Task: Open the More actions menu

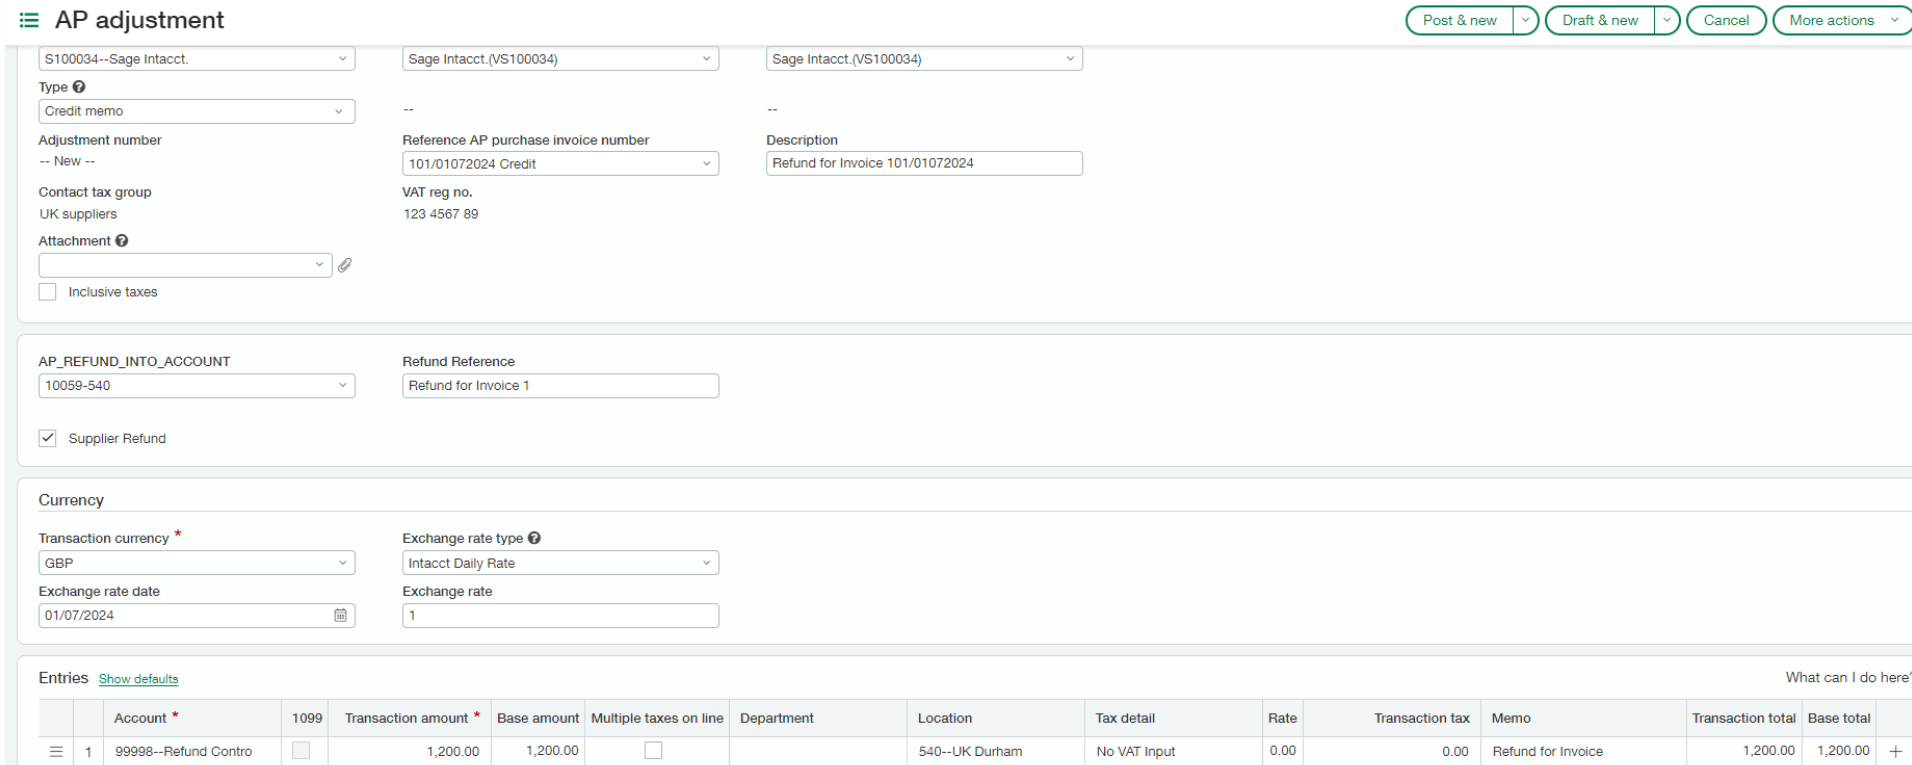Action: click(x=1842, y=20)
